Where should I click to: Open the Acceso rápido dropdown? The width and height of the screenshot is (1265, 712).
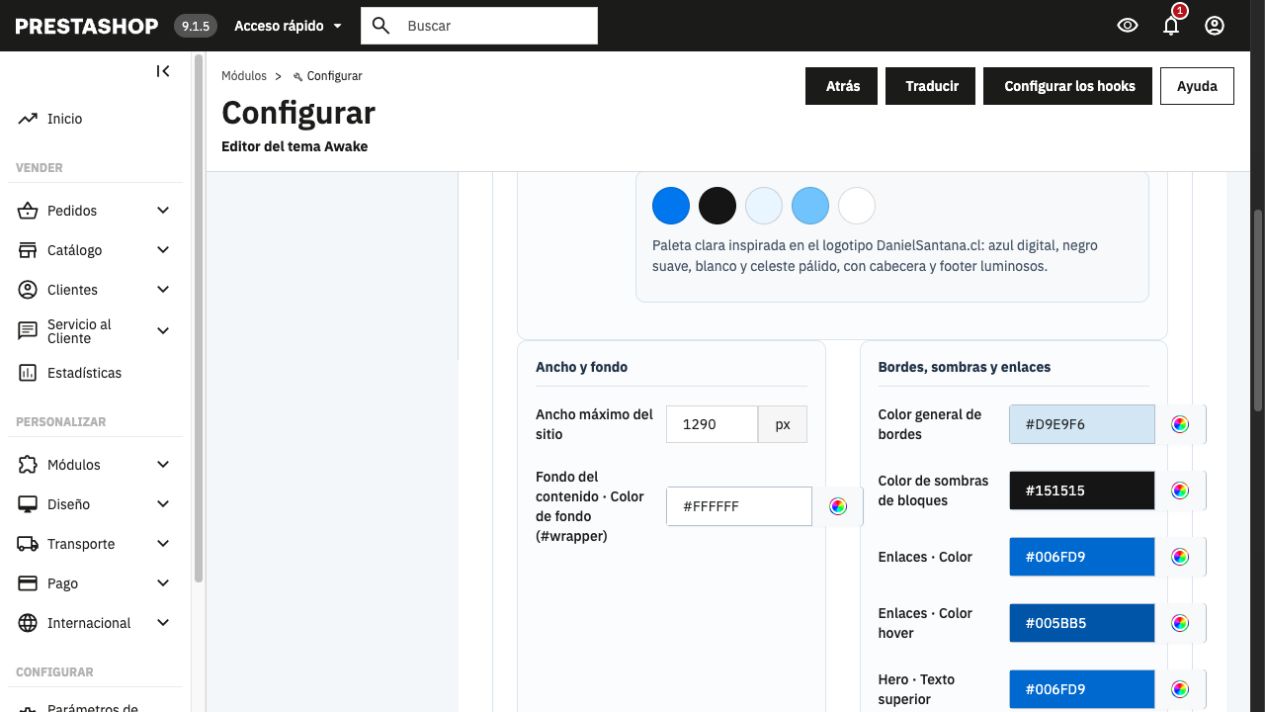click(x=288, y=26)
